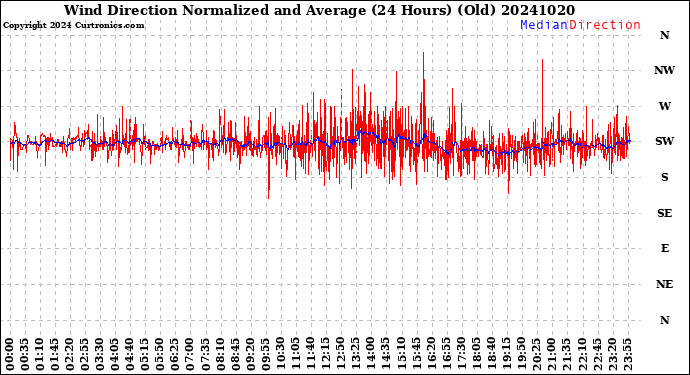Click the 07:35 time label
690x375 pixels.
[x=206, y=354]
